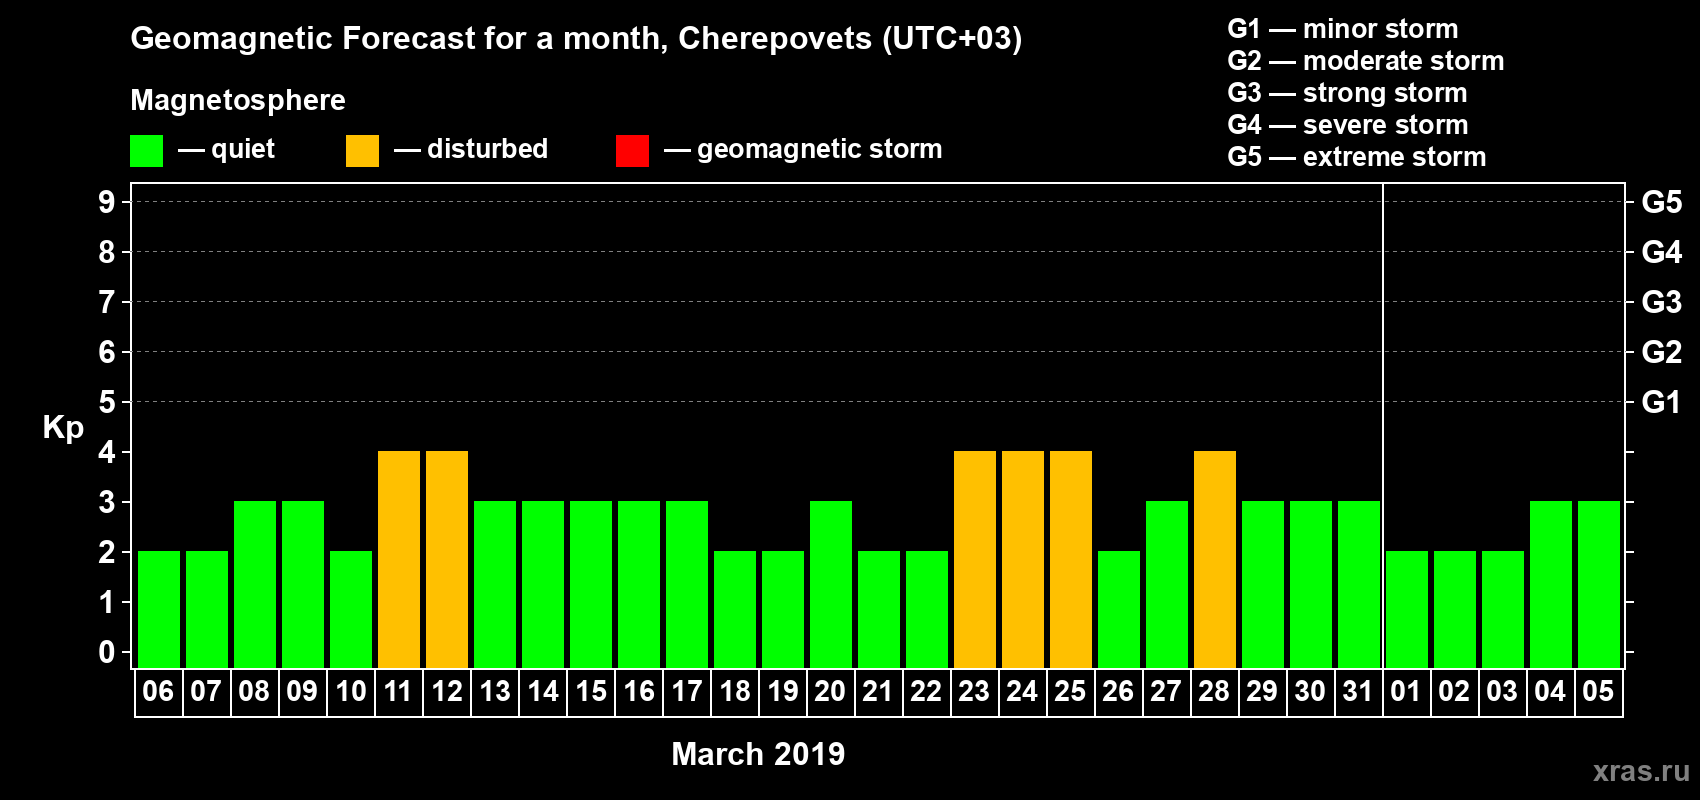Click the orange bar for March 28
Viewport: 1700px width, 800px height.
(1215, 559)
